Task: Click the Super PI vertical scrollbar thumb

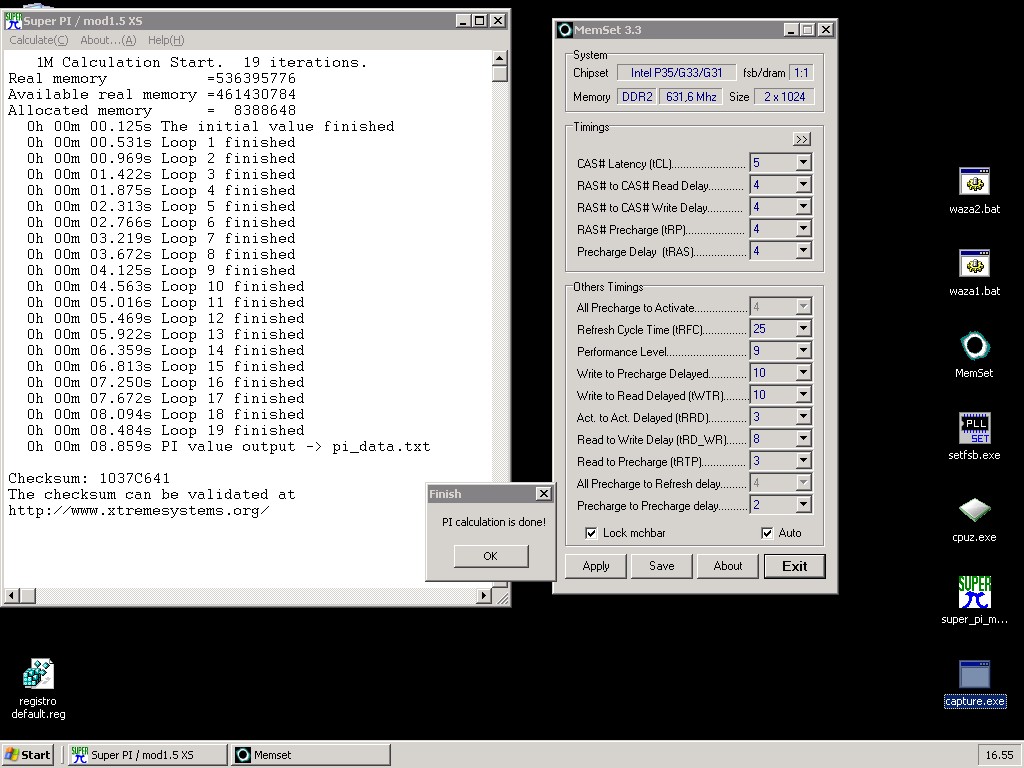Action: pos(500,74)
